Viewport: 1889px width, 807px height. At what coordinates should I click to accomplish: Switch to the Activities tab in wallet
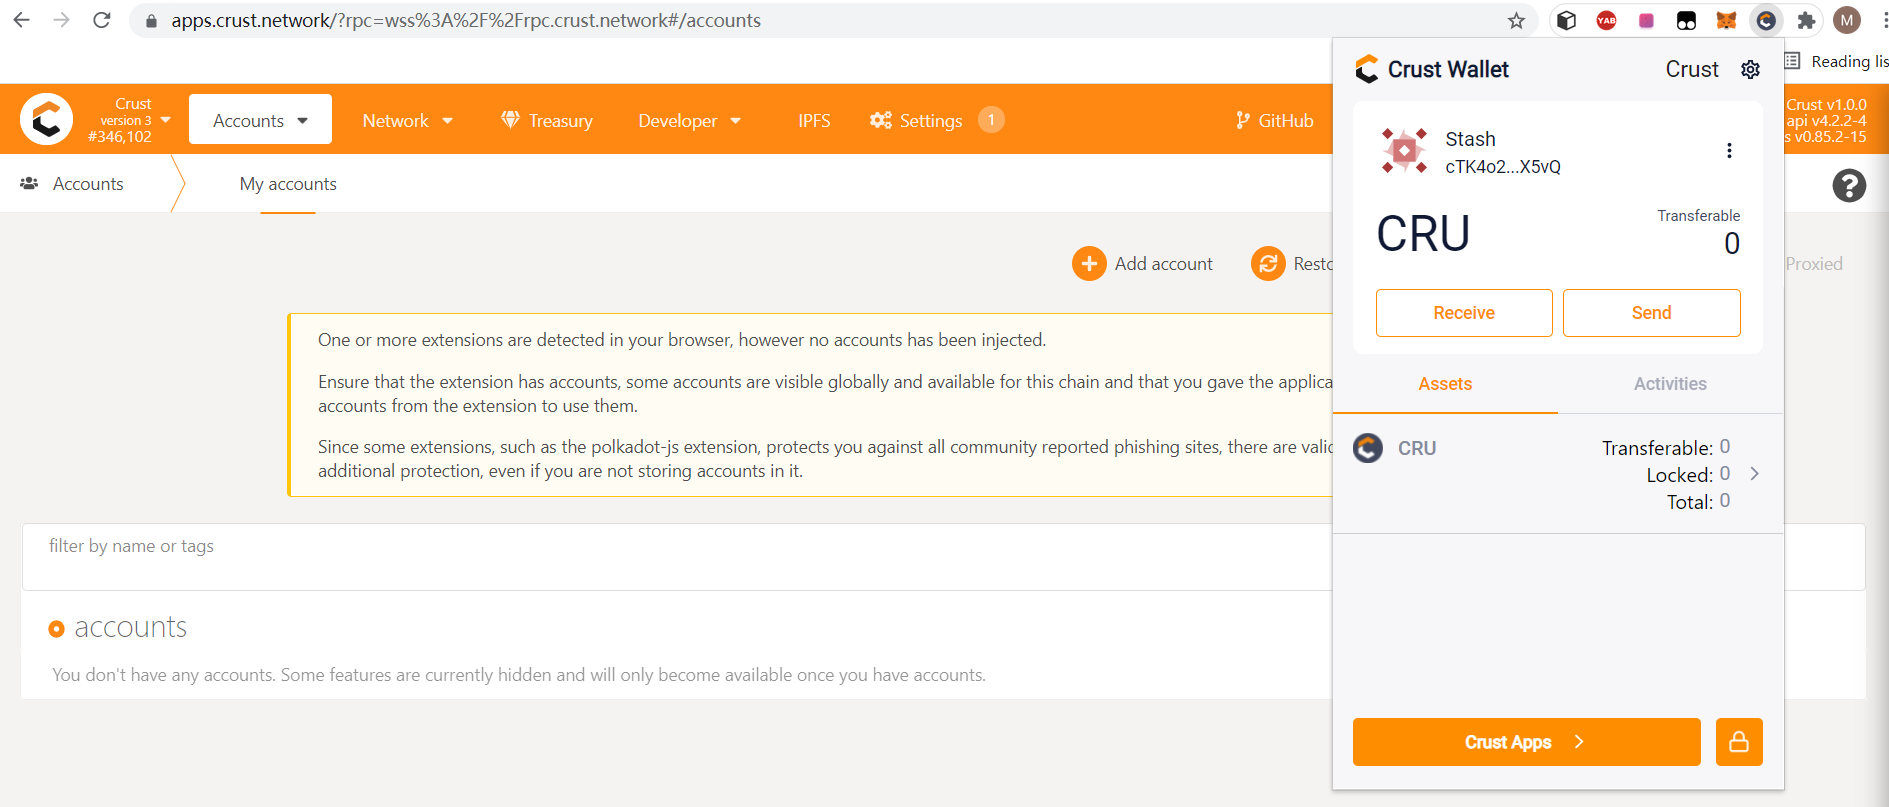click(1670, 384)
